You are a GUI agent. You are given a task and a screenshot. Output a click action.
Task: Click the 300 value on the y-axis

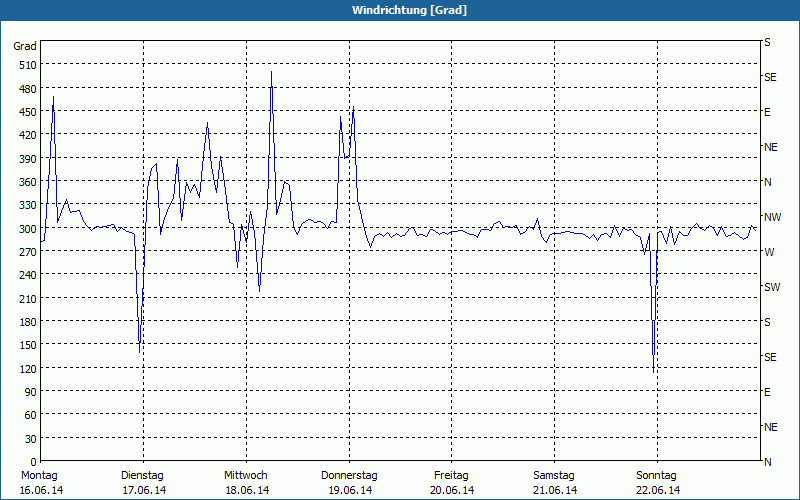[x=25, y=228]
